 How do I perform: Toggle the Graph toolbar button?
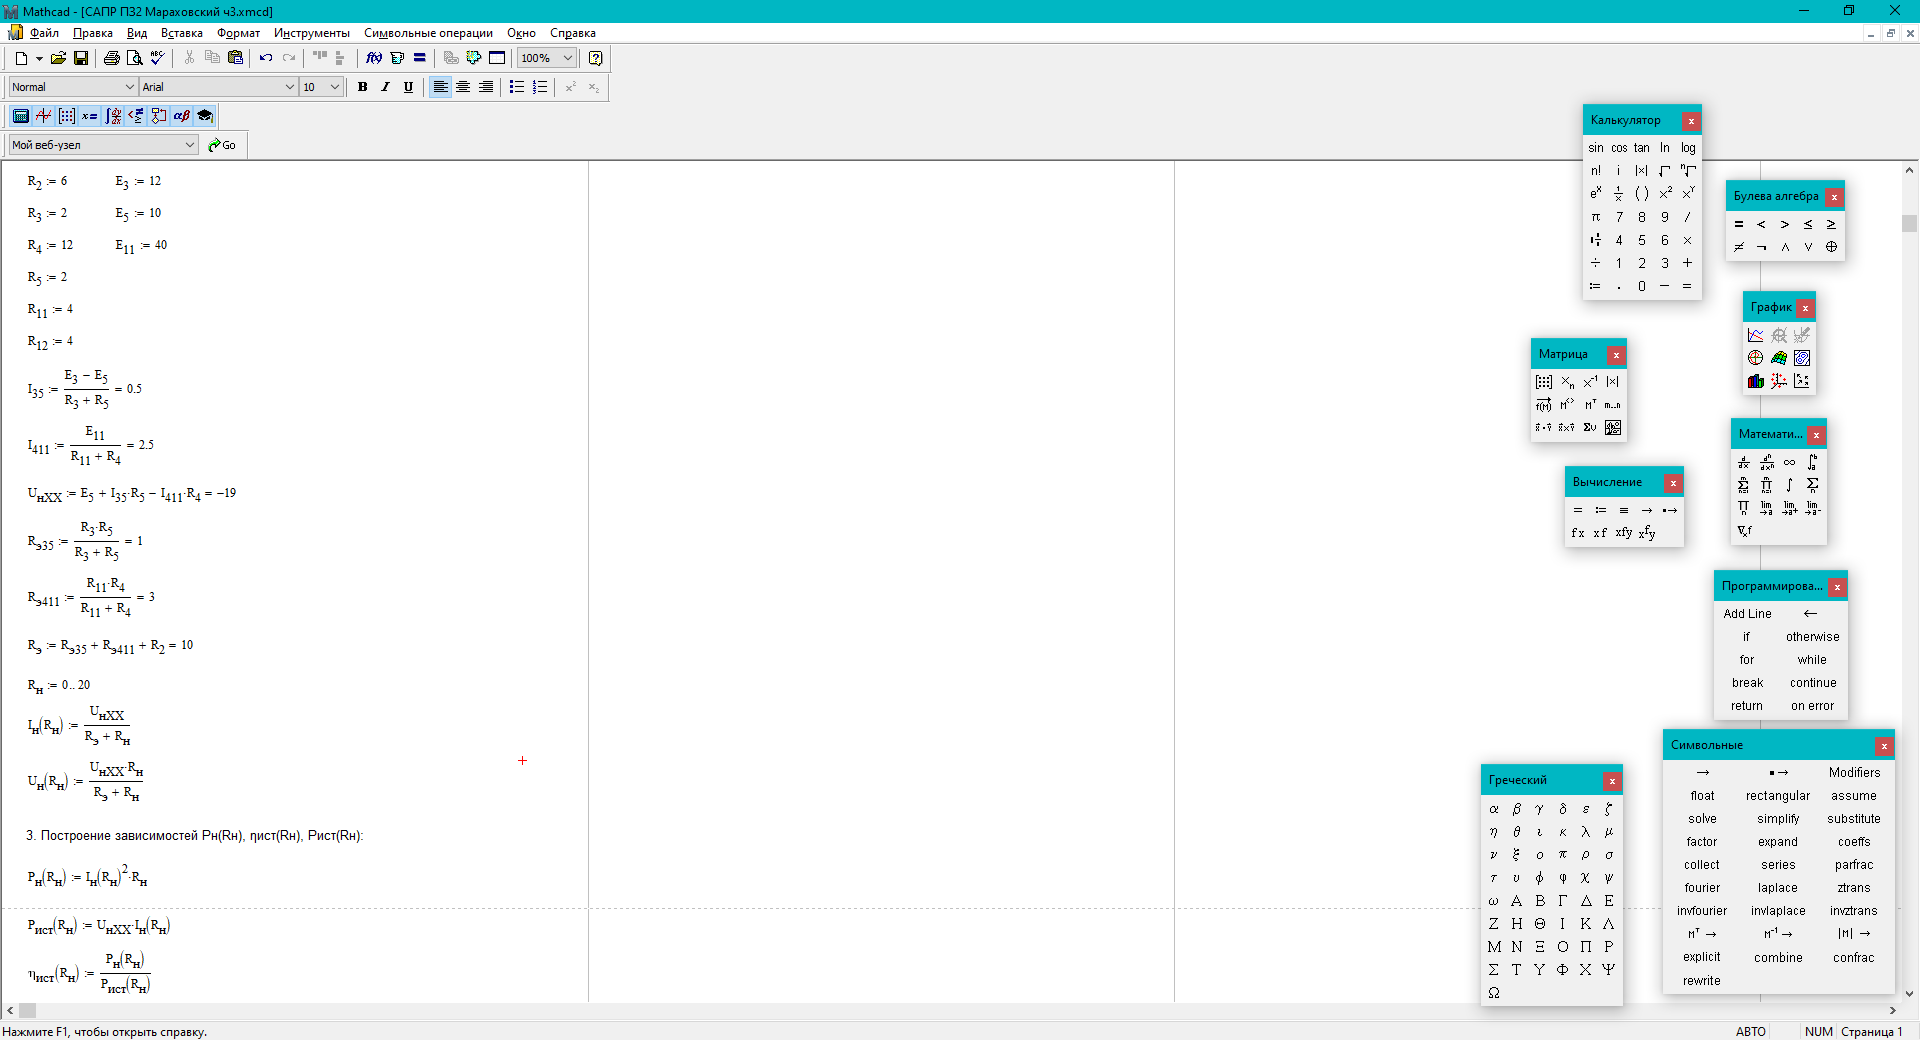(x=44, y=116)
